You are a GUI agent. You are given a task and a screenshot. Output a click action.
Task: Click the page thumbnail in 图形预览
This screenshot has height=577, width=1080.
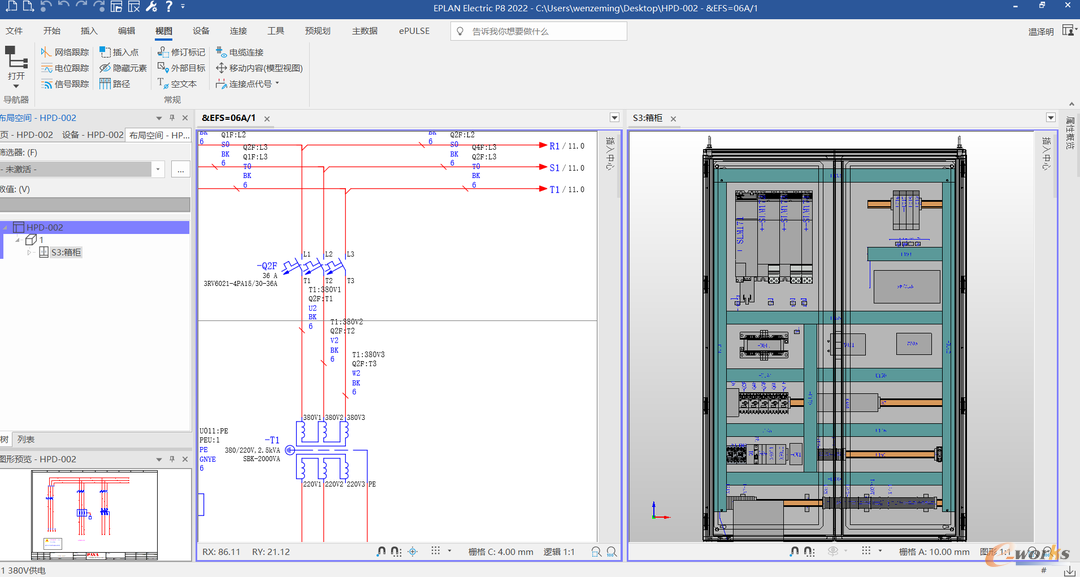(95, 515)
